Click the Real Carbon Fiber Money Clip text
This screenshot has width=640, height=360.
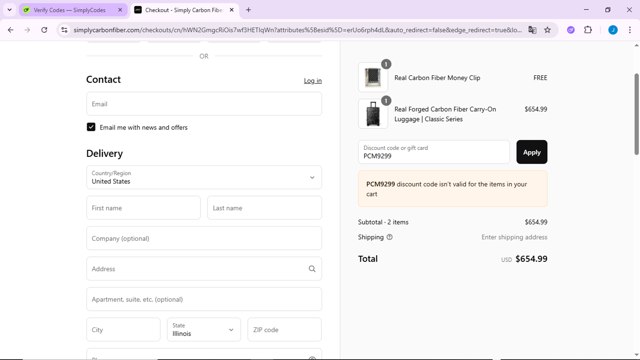pos(437,78)
